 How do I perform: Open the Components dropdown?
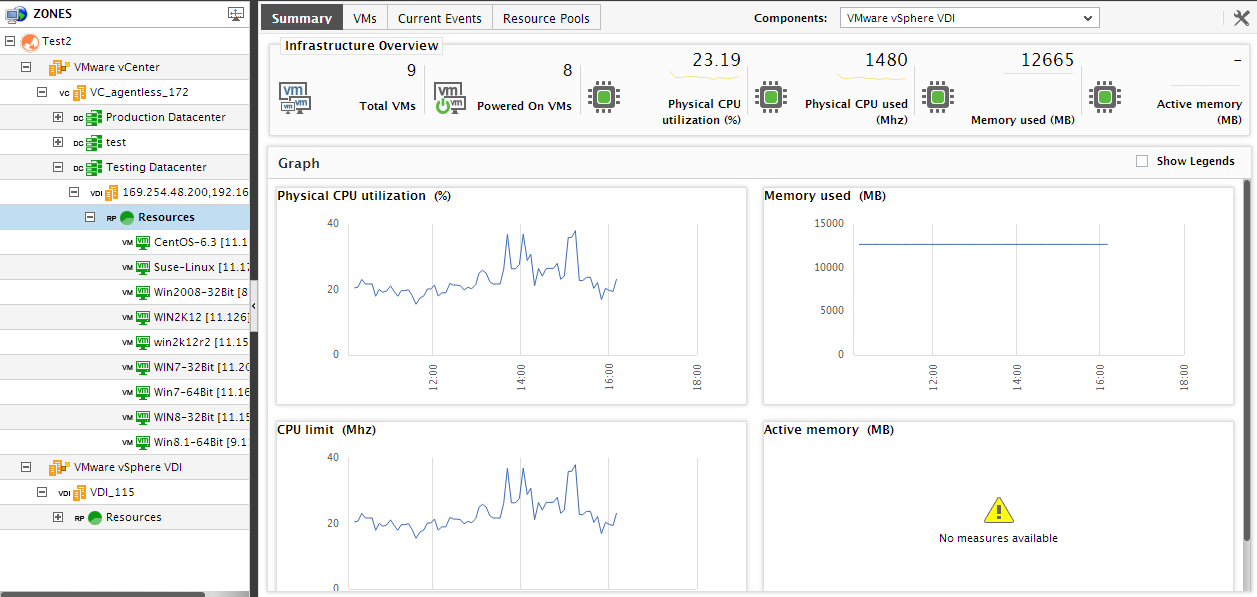[x=969, y=18]
